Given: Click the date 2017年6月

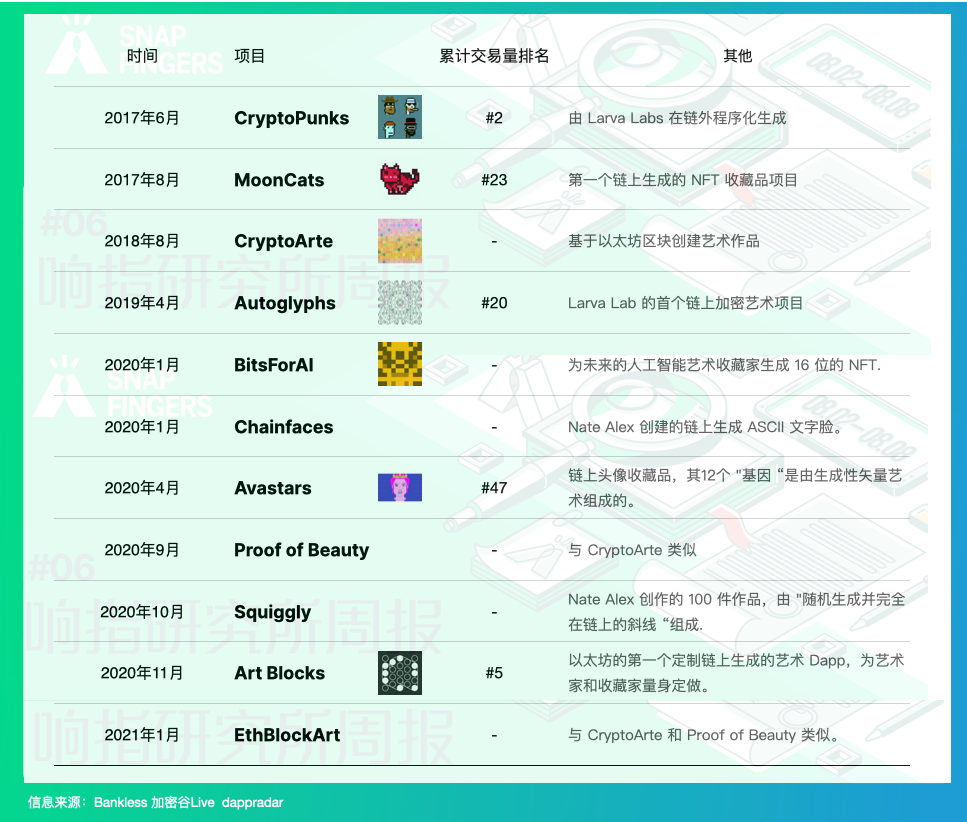Looking at the screenshot, I should (x=142, y=118).
